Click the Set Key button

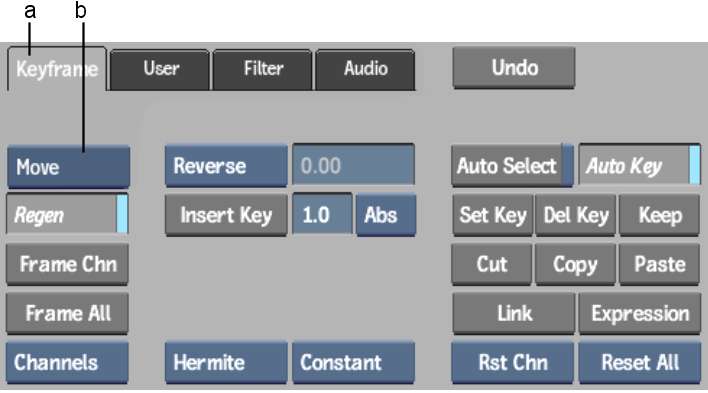(x=493, y=215)
